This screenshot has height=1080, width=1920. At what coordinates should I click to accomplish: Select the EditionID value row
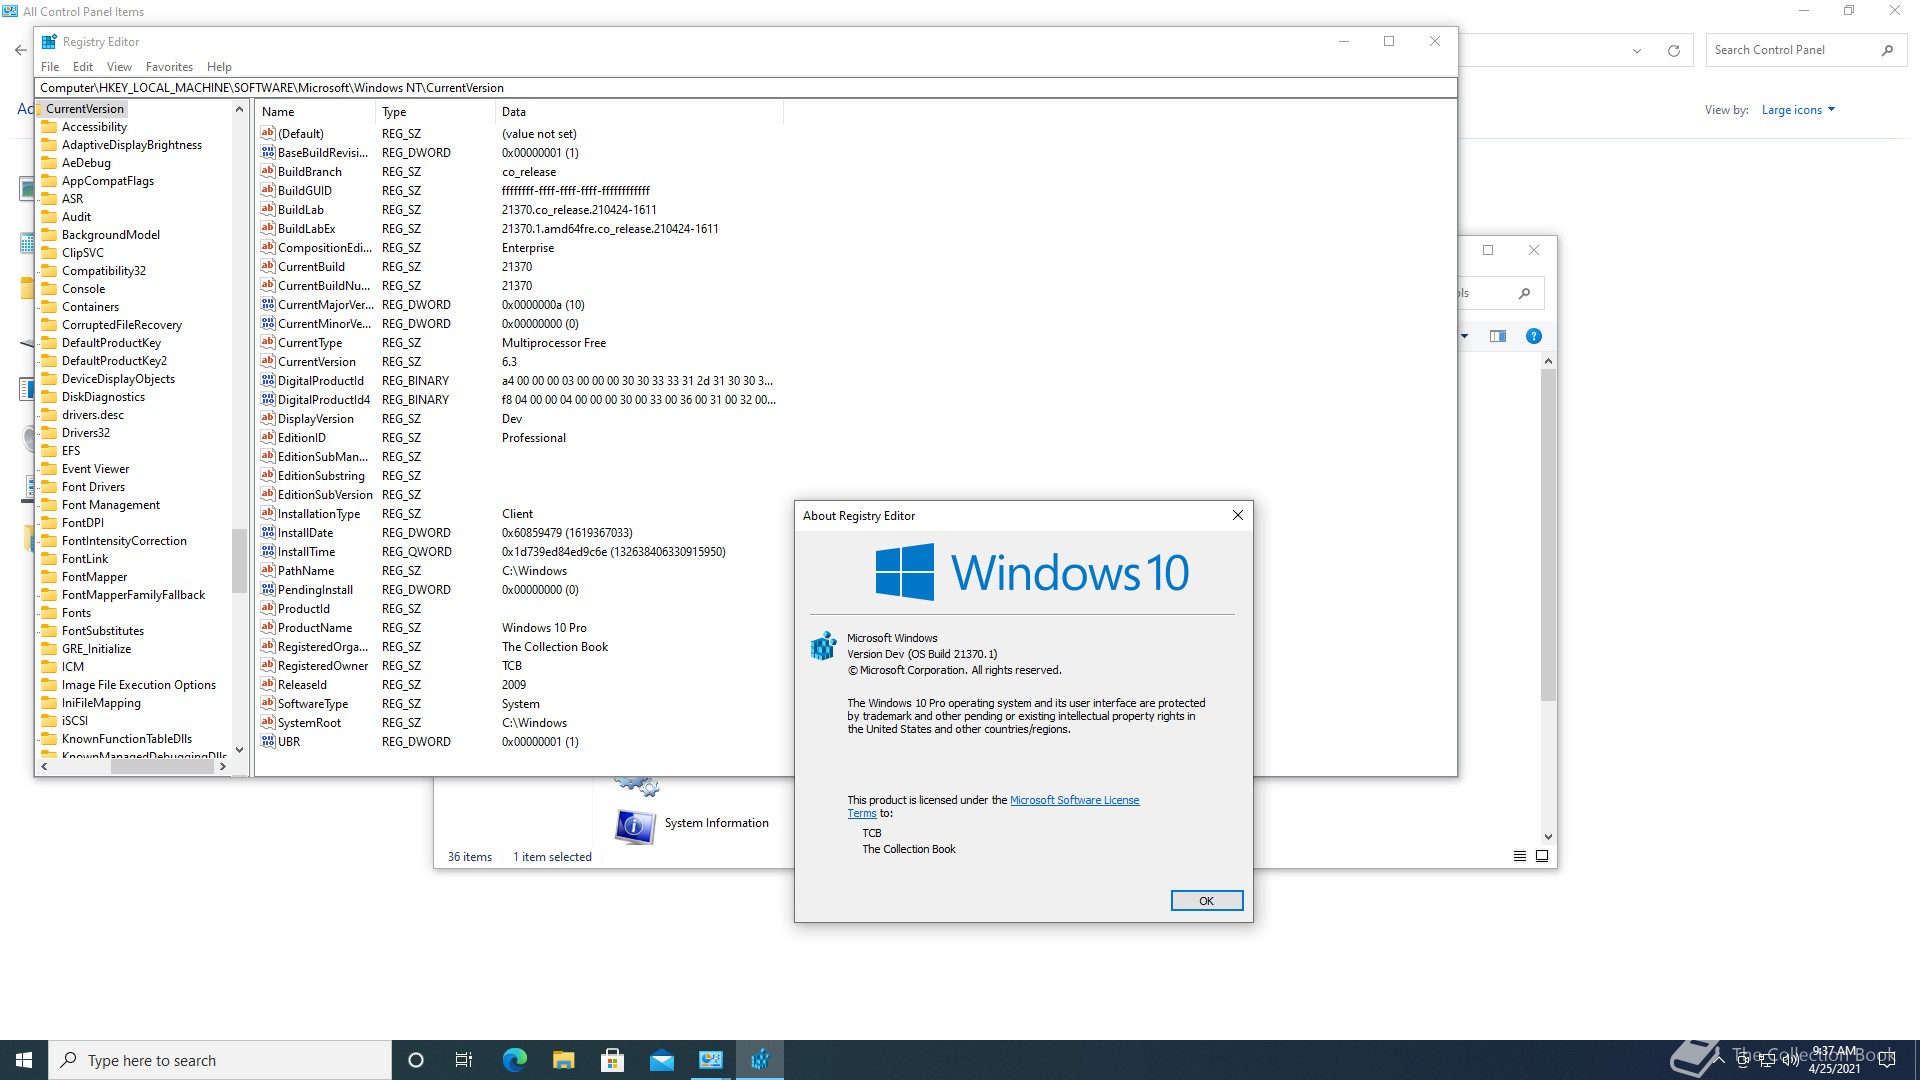(520, 438)
